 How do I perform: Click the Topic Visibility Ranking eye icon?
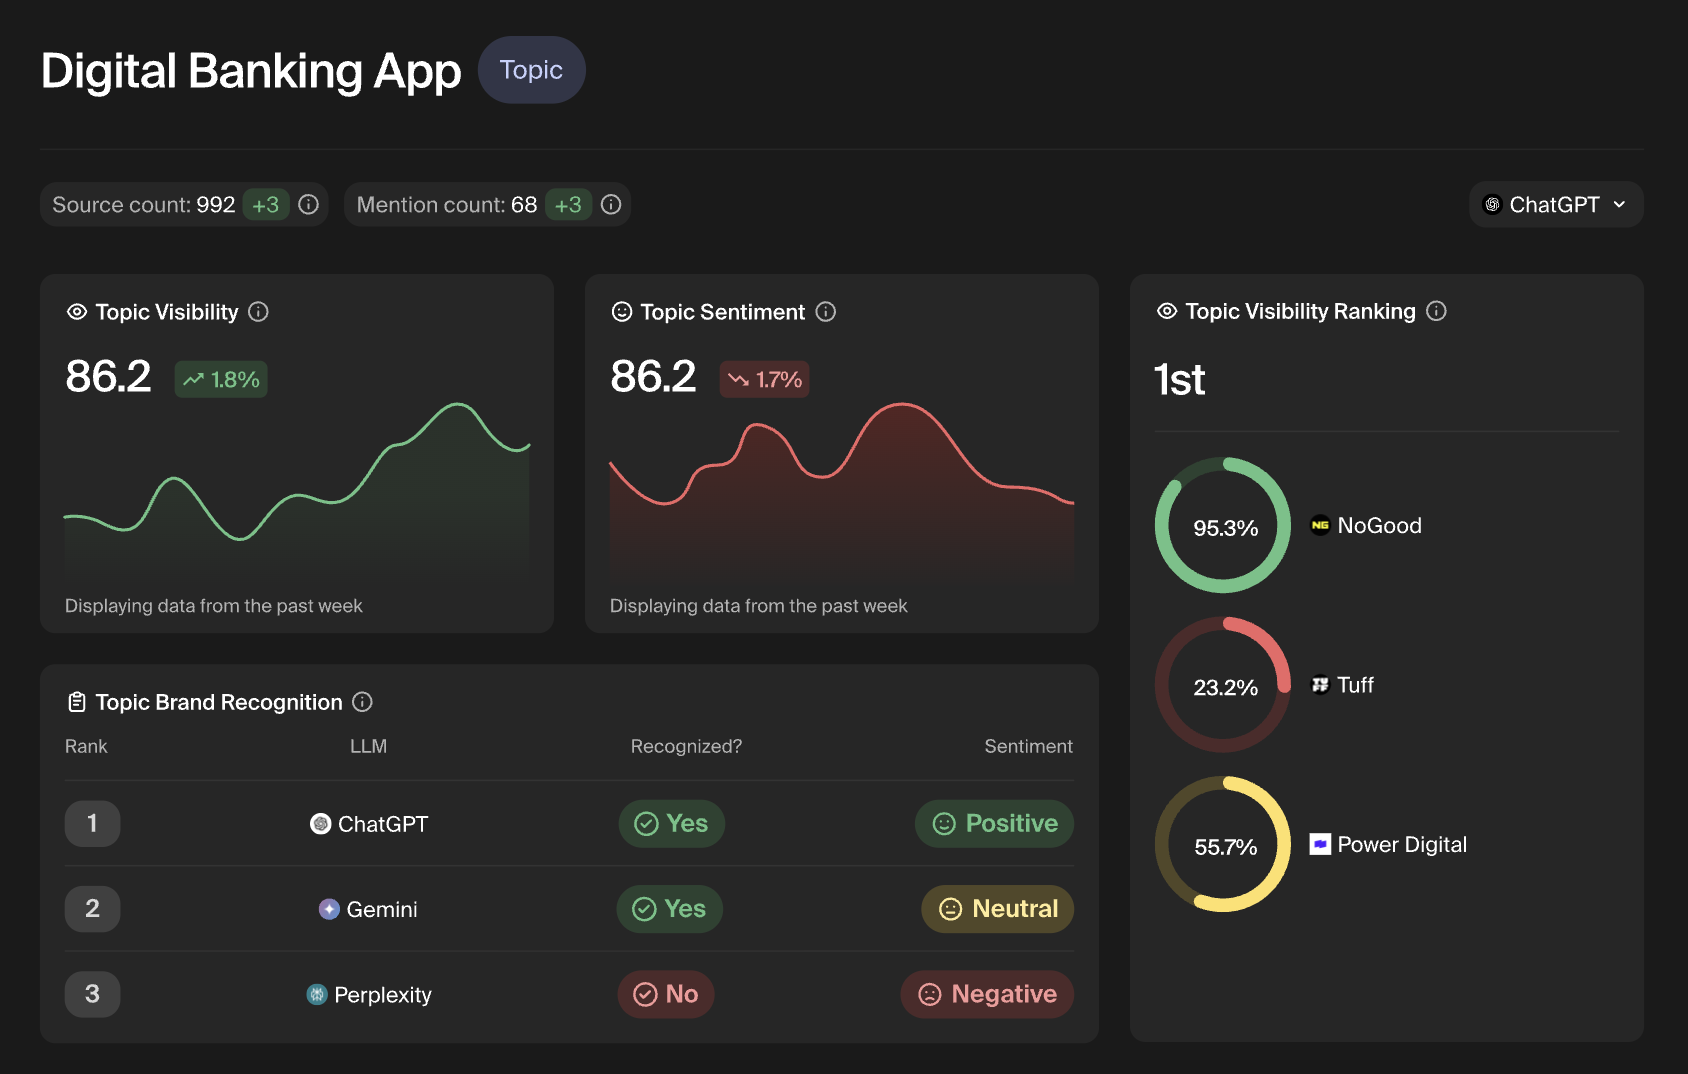tap(1167, 311)
